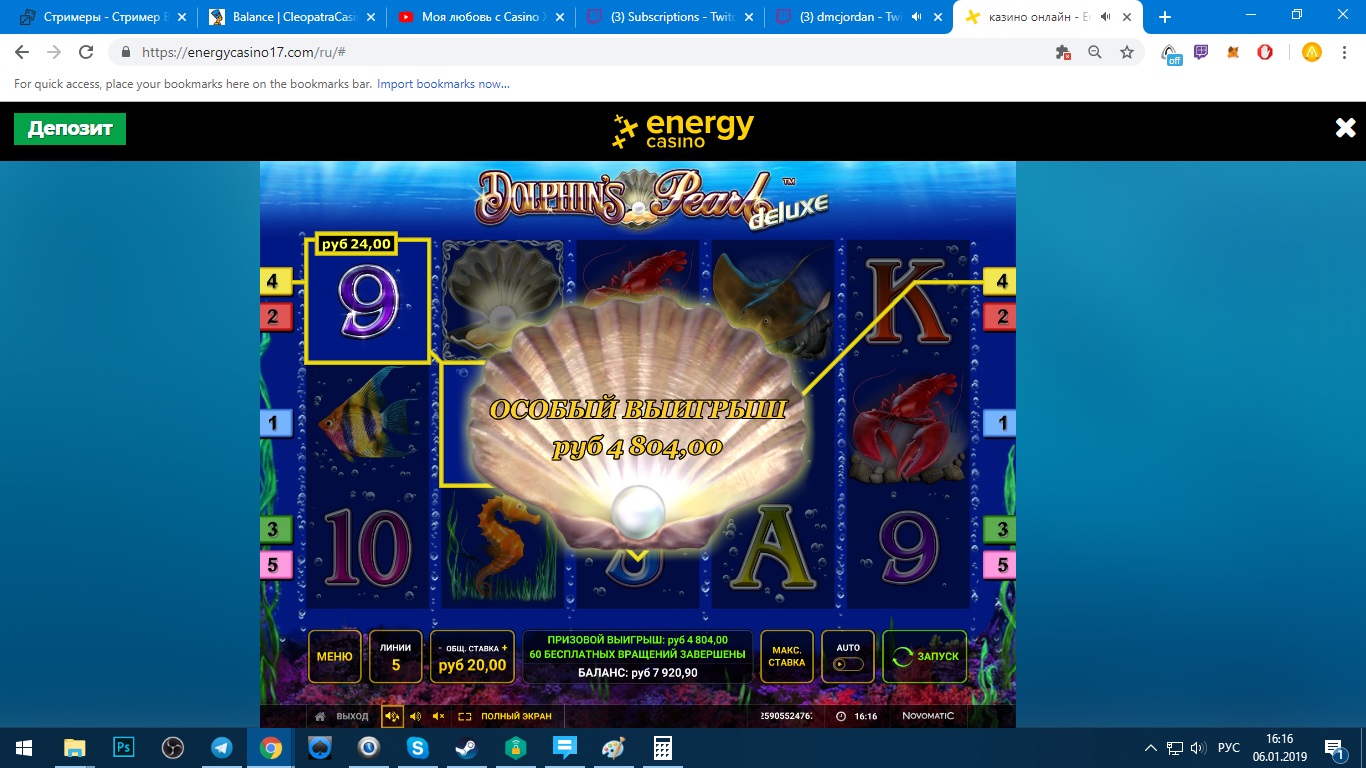Click the home icon next to ВЫХОД
1366x768 pixels.
click(320, 716)
